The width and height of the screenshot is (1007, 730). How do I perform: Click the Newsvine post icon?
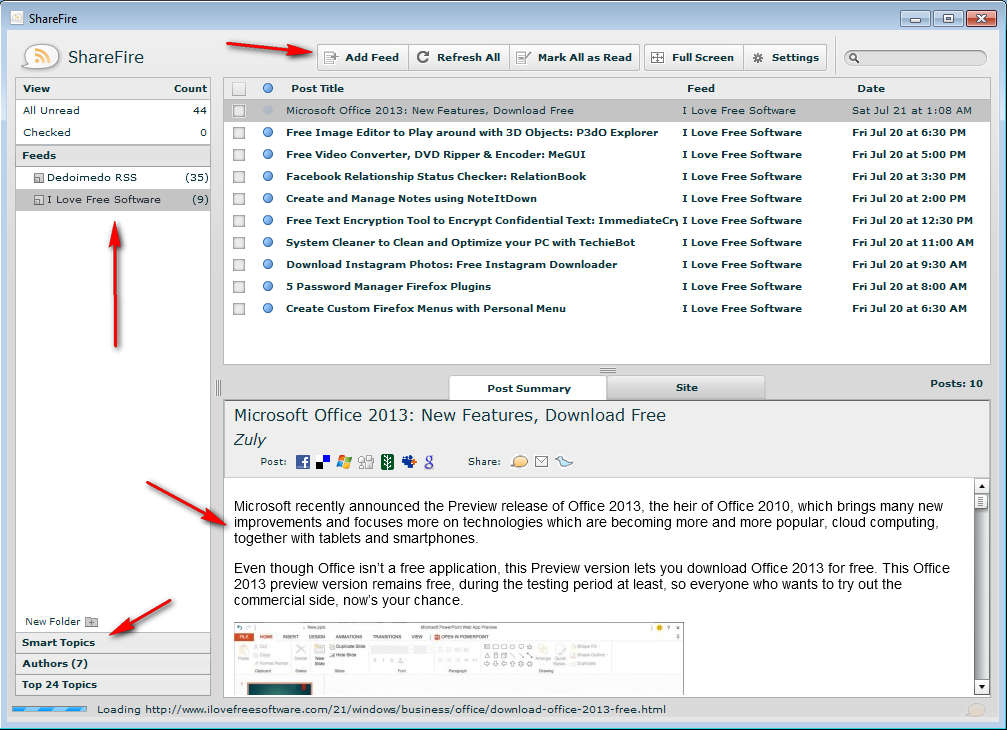[x=387, y=462]
